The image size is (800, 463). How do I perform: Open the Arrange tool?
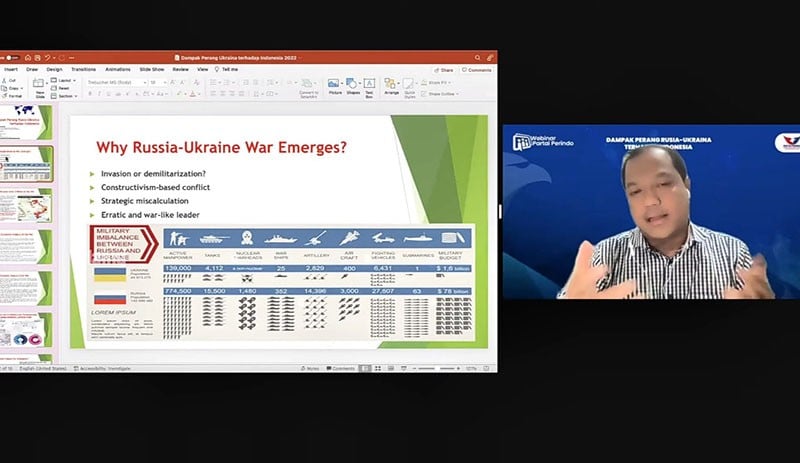[392, 86]
